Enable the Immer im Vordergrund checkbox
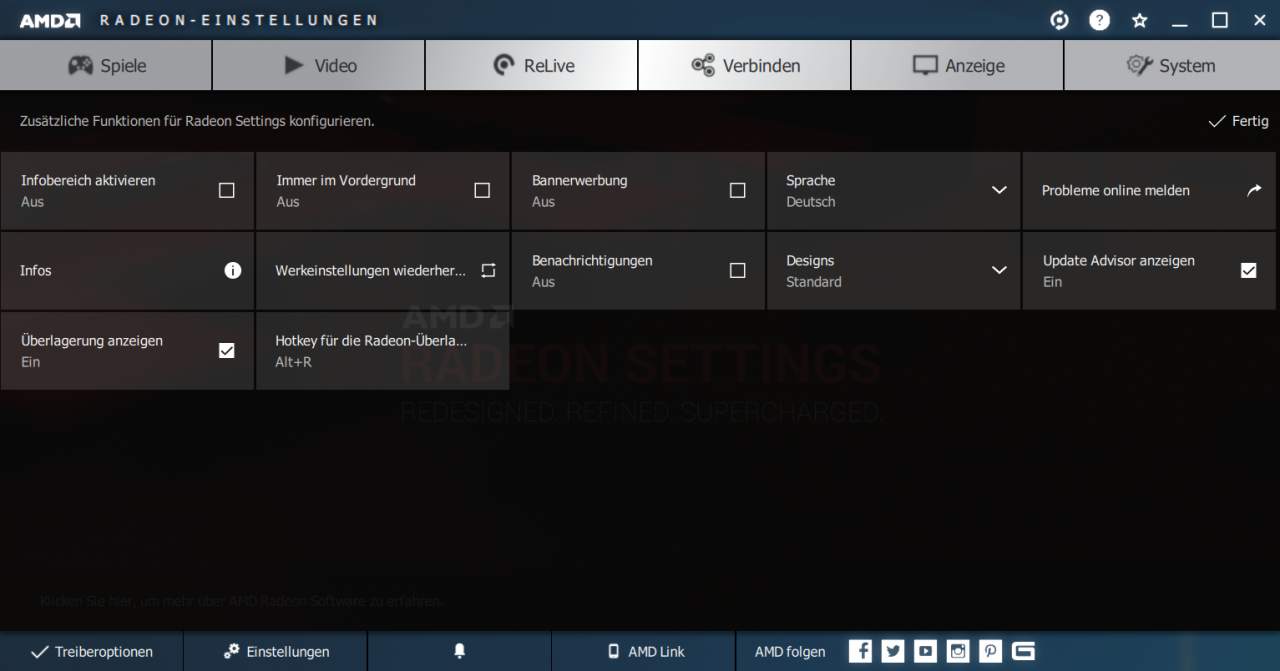1280x671 pixels. tap(482, 190)
